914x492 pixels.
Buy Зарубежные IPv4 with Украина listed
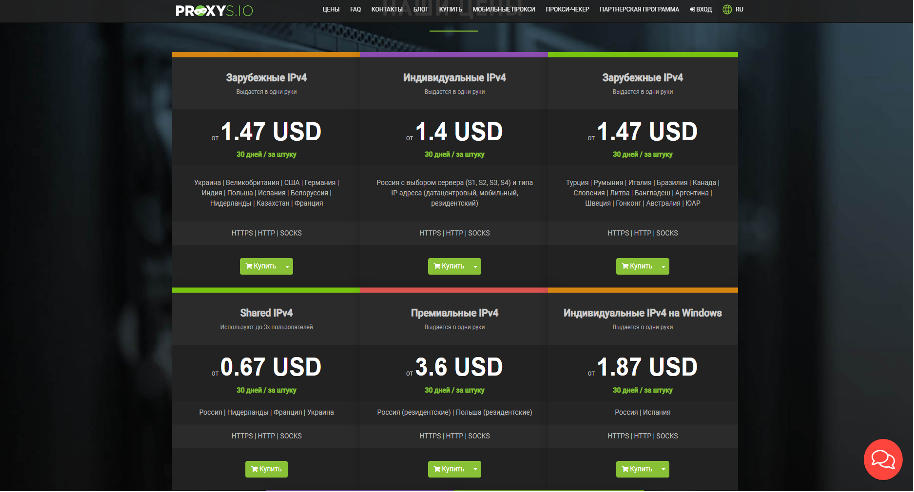click(x=261, y=266)
